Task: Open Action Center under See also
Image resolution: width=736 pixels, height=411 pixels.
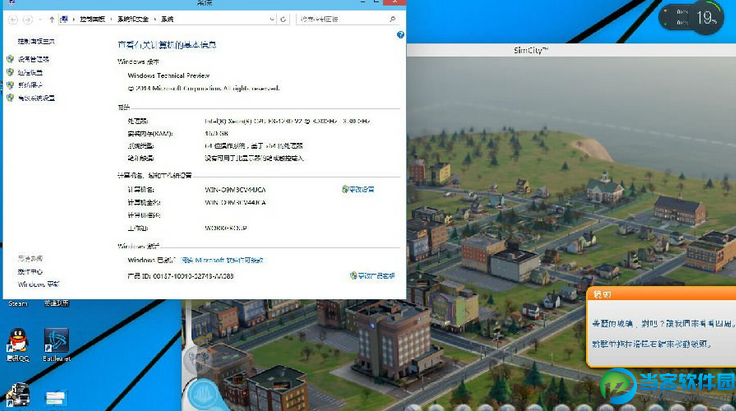Action: point(30,272)
